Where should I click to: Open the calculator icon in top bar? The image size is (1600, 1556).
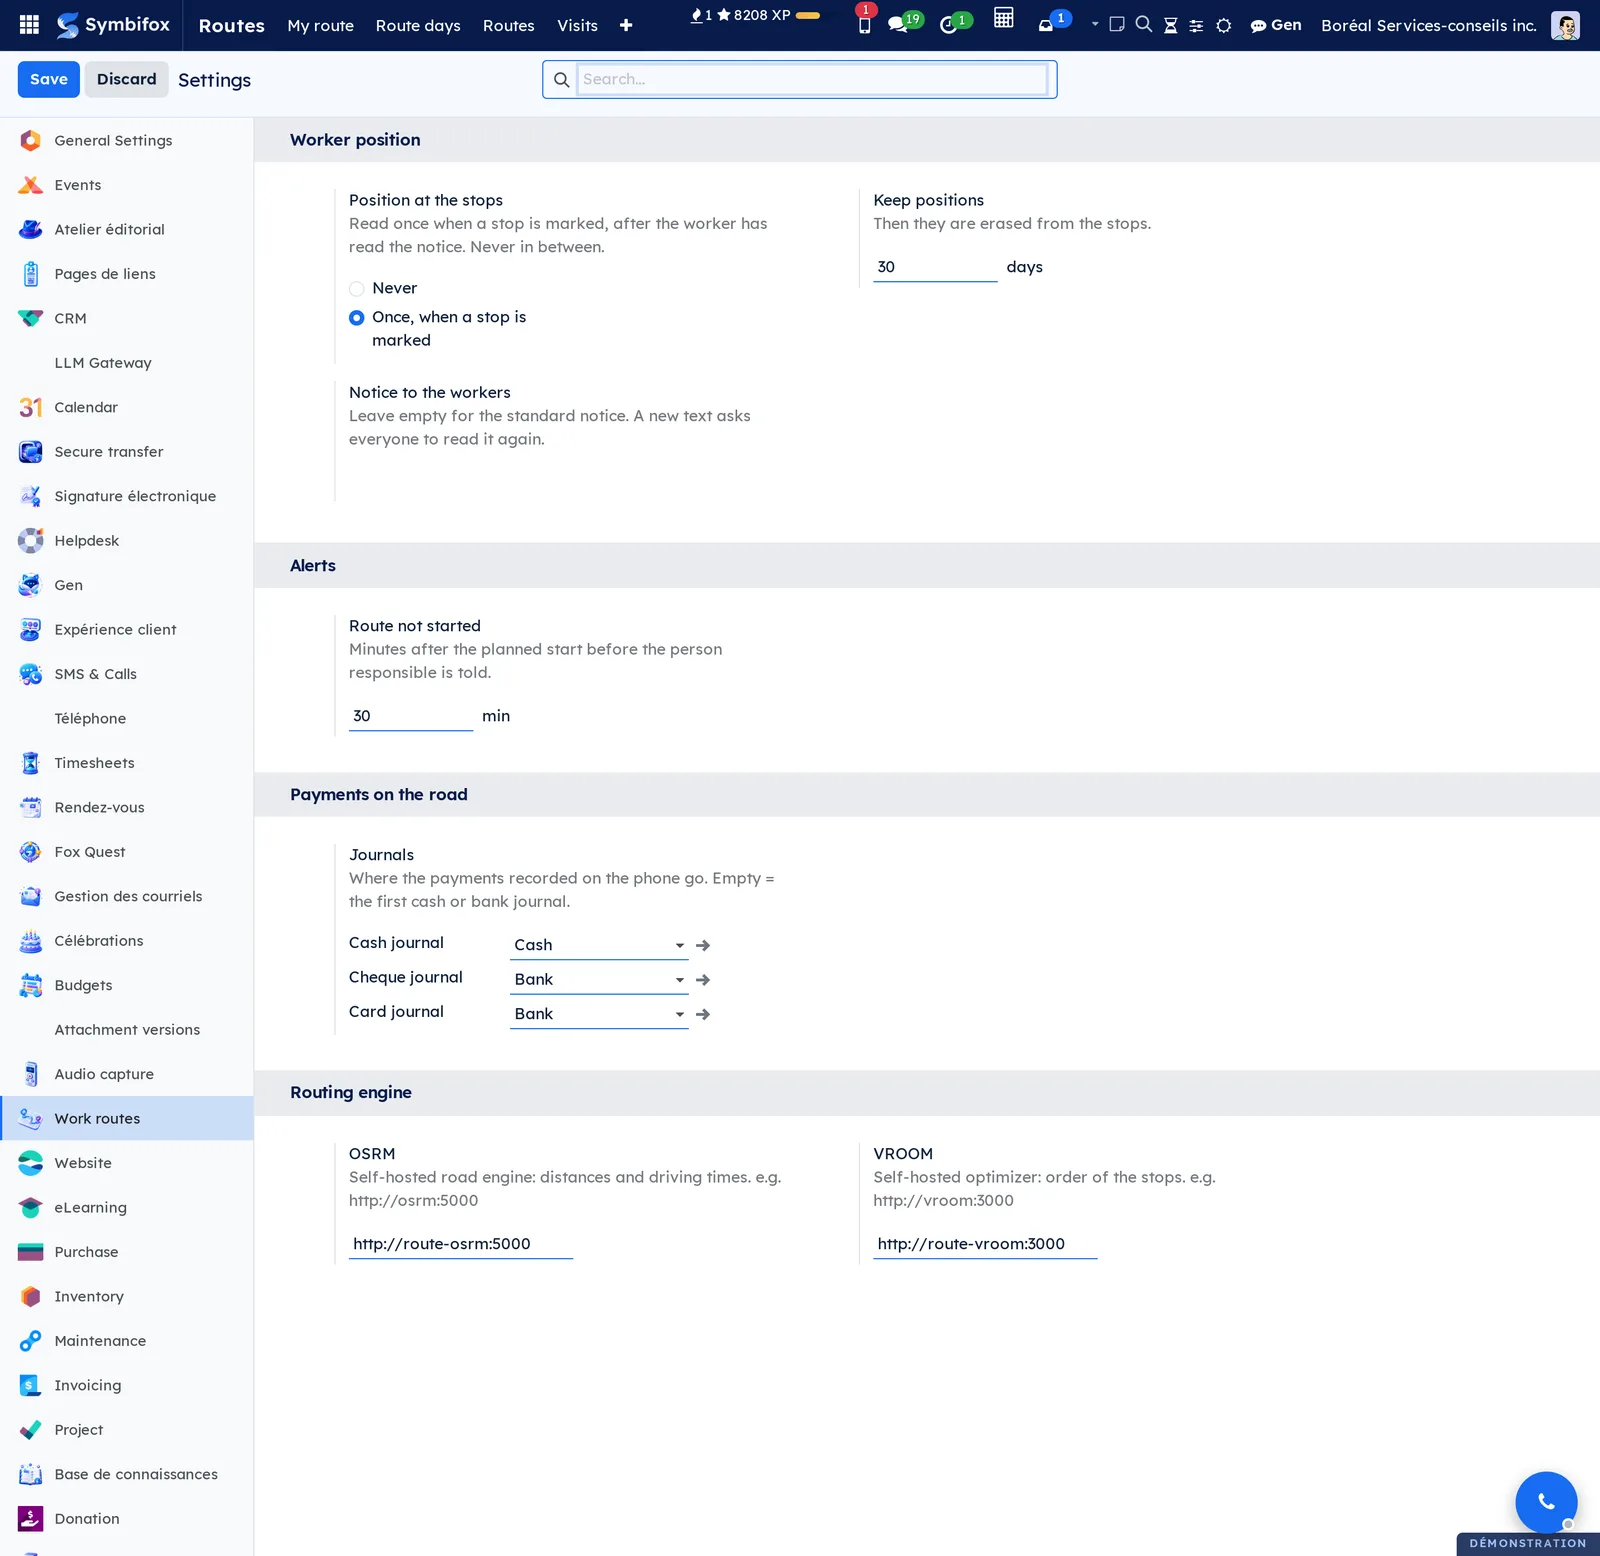[1004, 18]
